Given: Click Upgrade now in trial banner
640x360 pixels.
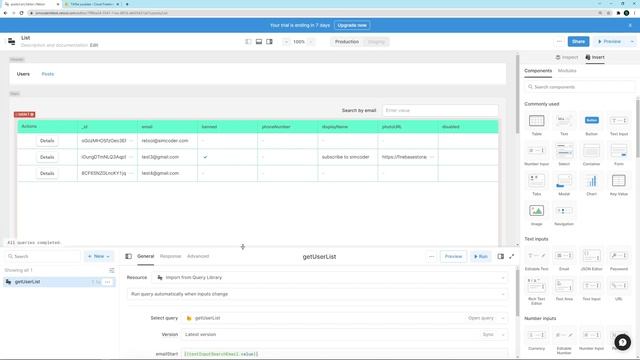Looking at the screenshot, I should pos(352,25).
